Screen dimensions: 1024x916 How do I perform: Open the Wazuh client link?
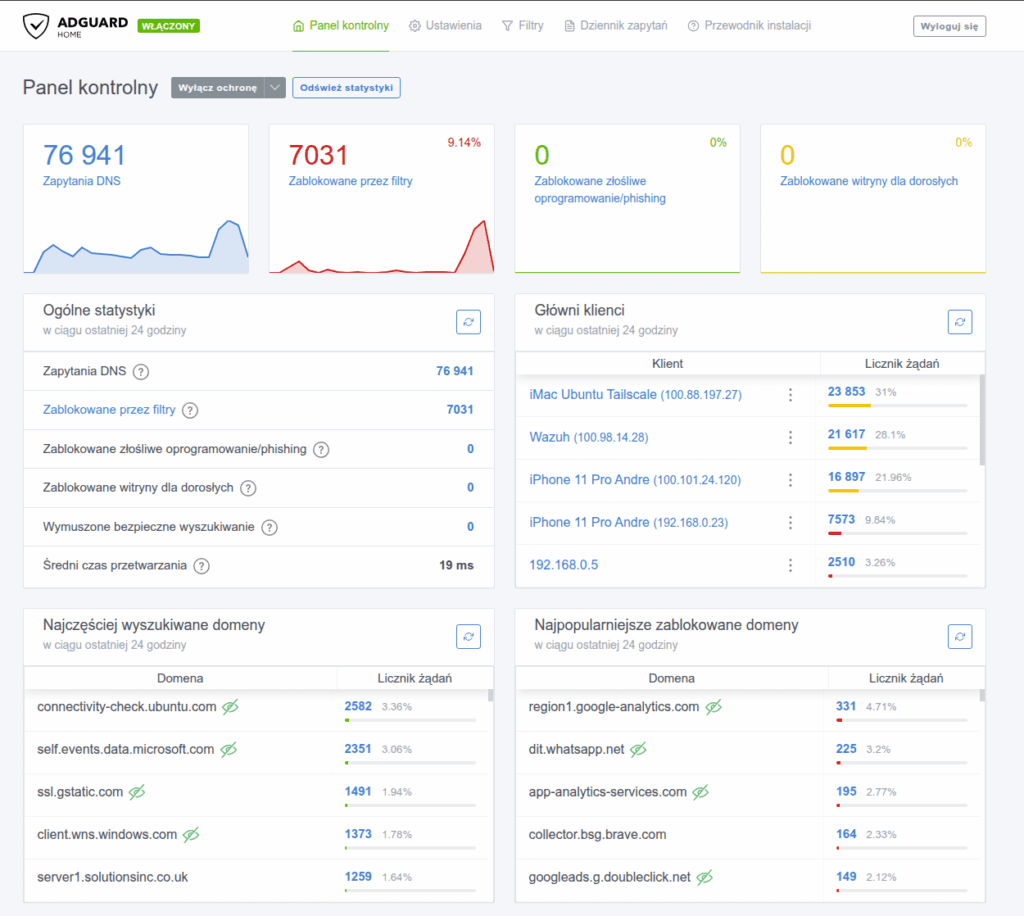point(588,437)
